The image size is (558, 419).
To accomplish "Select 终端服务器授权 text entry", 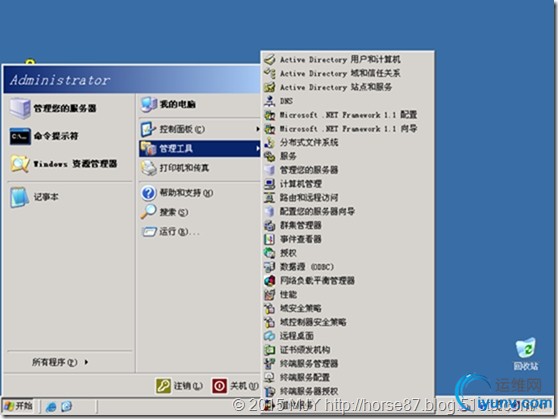I will 309,391.
